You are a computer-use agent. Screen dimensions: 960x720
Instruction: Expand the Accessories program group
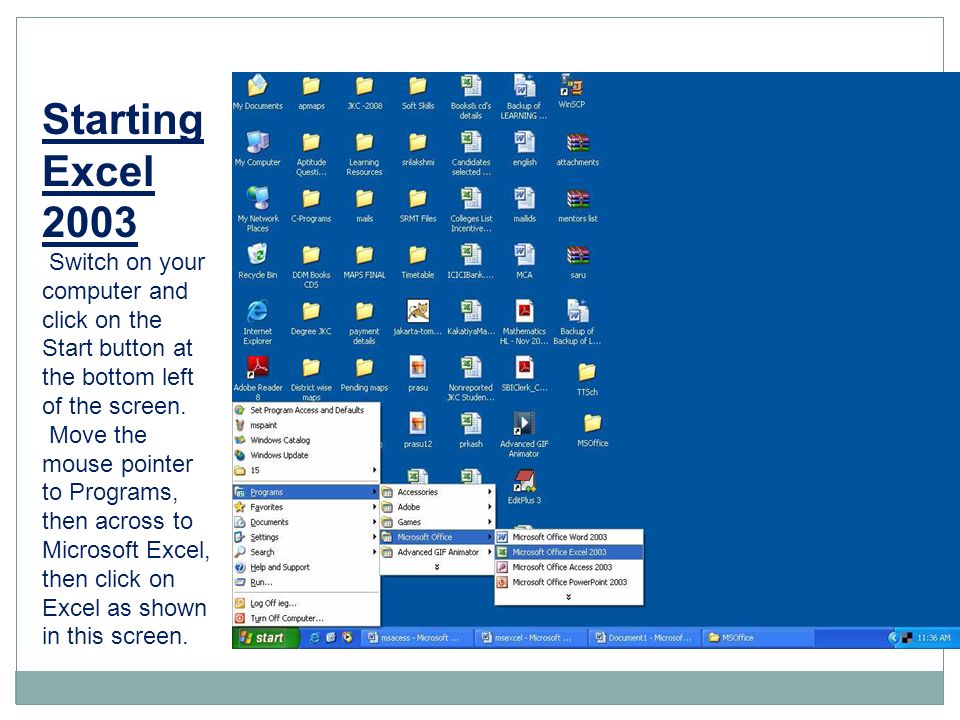(x=437, y=492)
